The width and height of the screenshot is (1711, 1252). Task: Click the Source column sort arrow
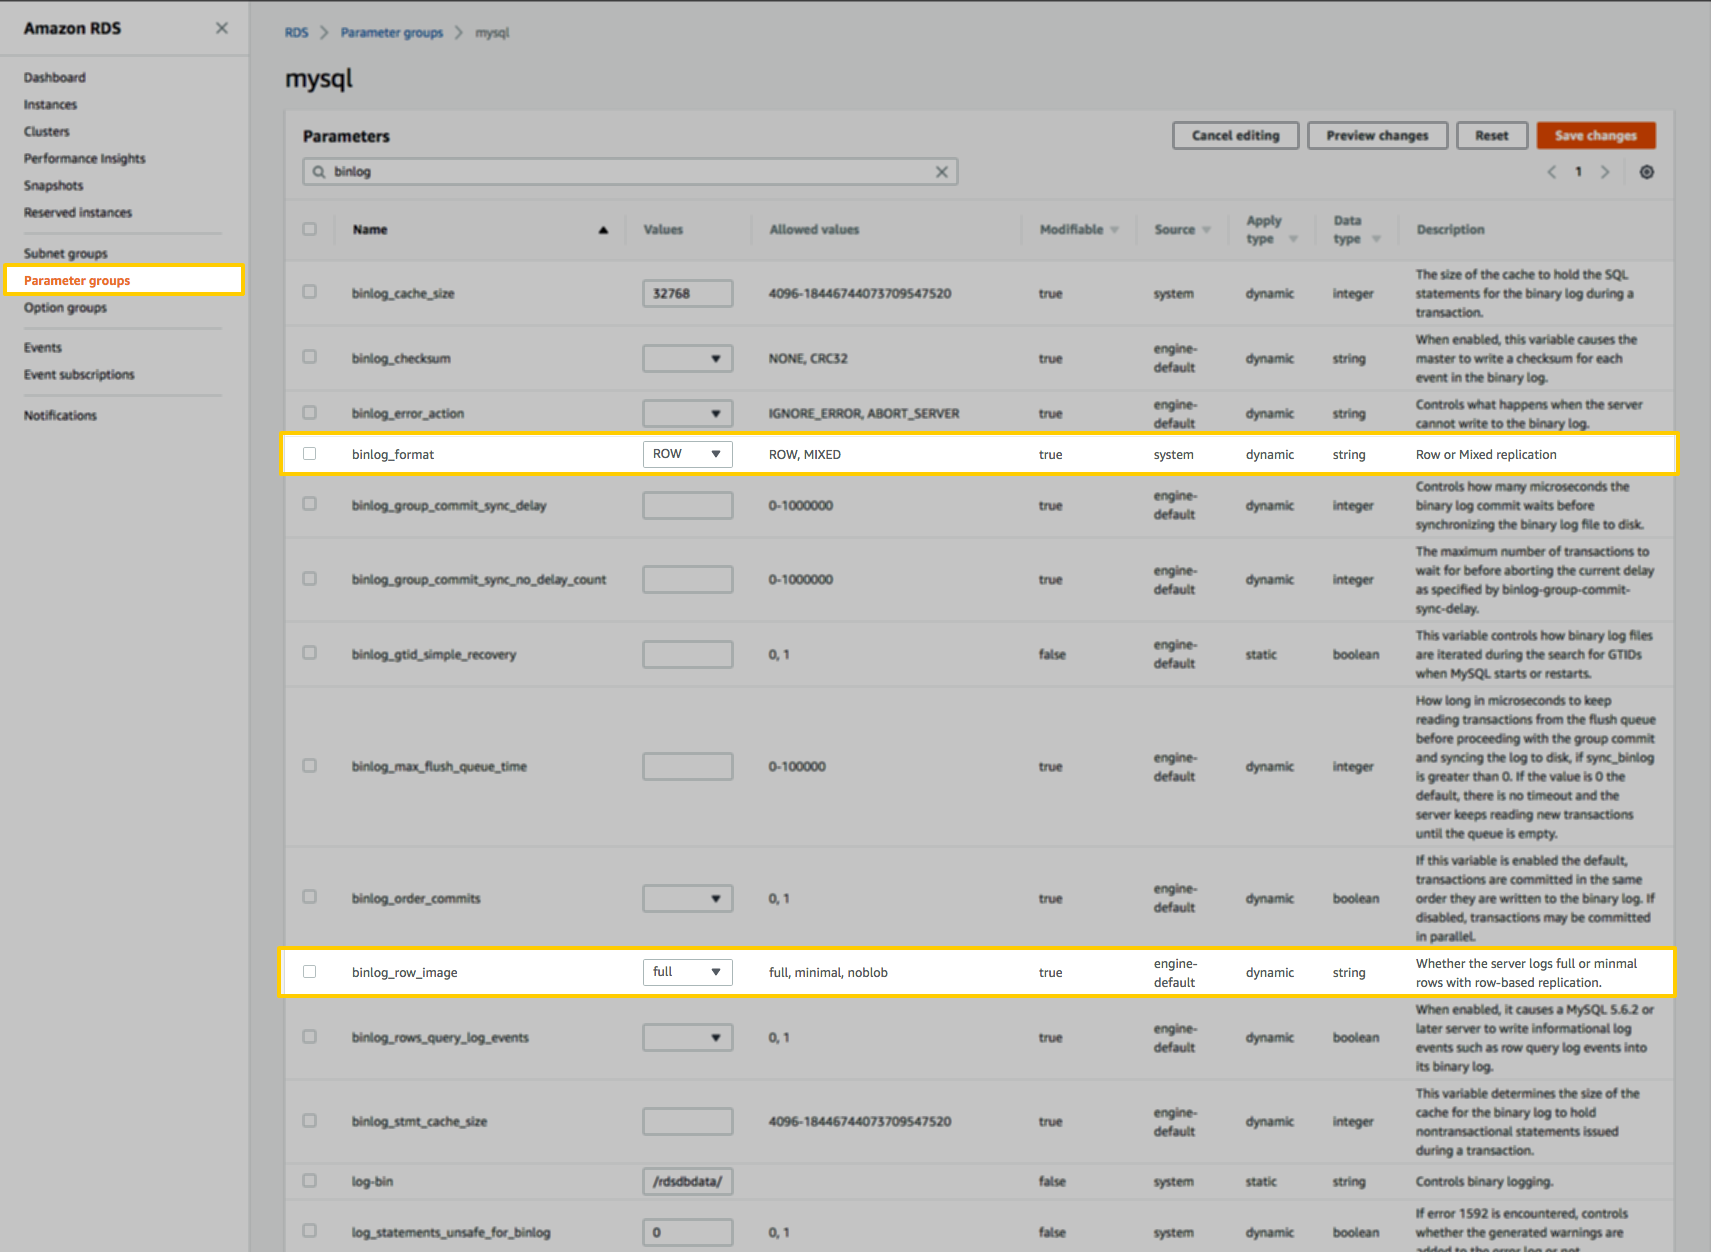click(1207, 229)
